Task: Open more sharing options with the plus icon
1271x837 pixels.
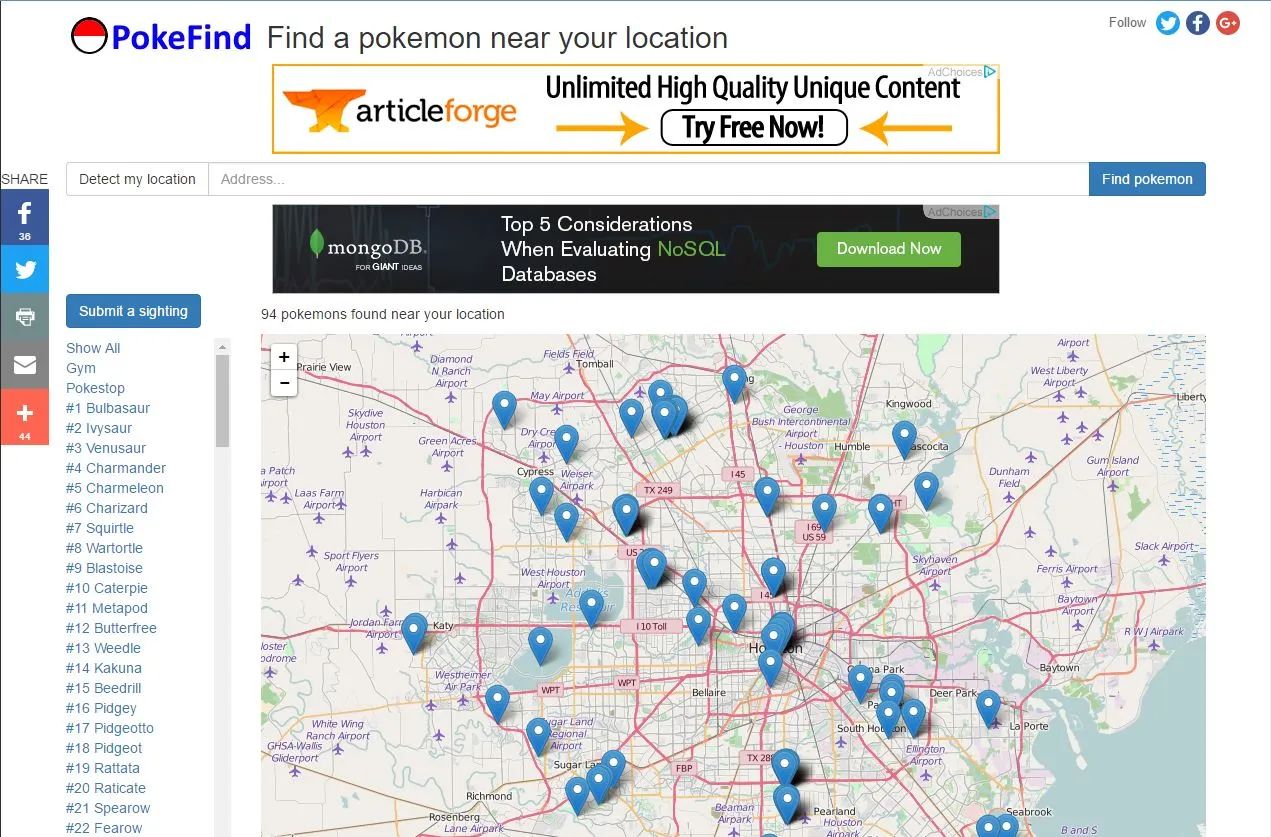Action: [x=24, y=415]
